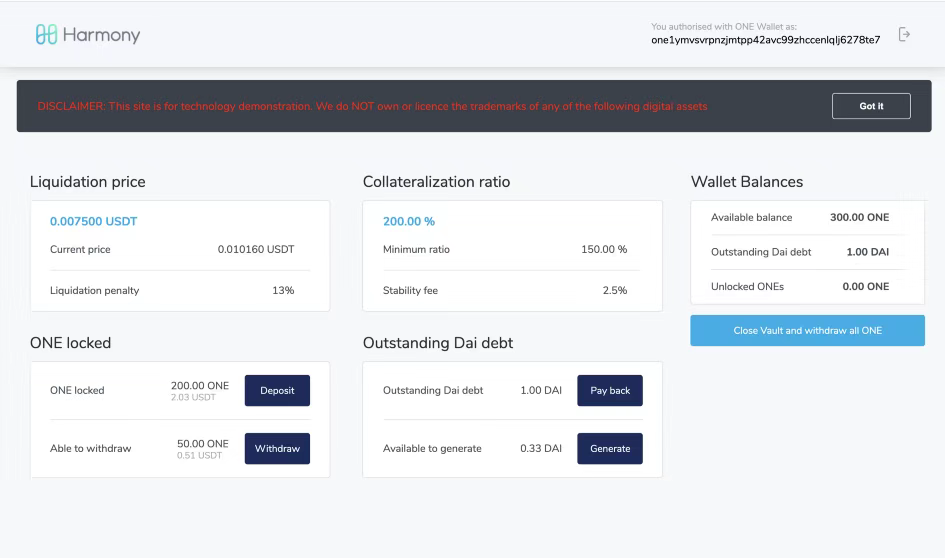Click the Collateralization ratio heading
The width and height of the screenshot is (945, 558).
click(436, 181)
